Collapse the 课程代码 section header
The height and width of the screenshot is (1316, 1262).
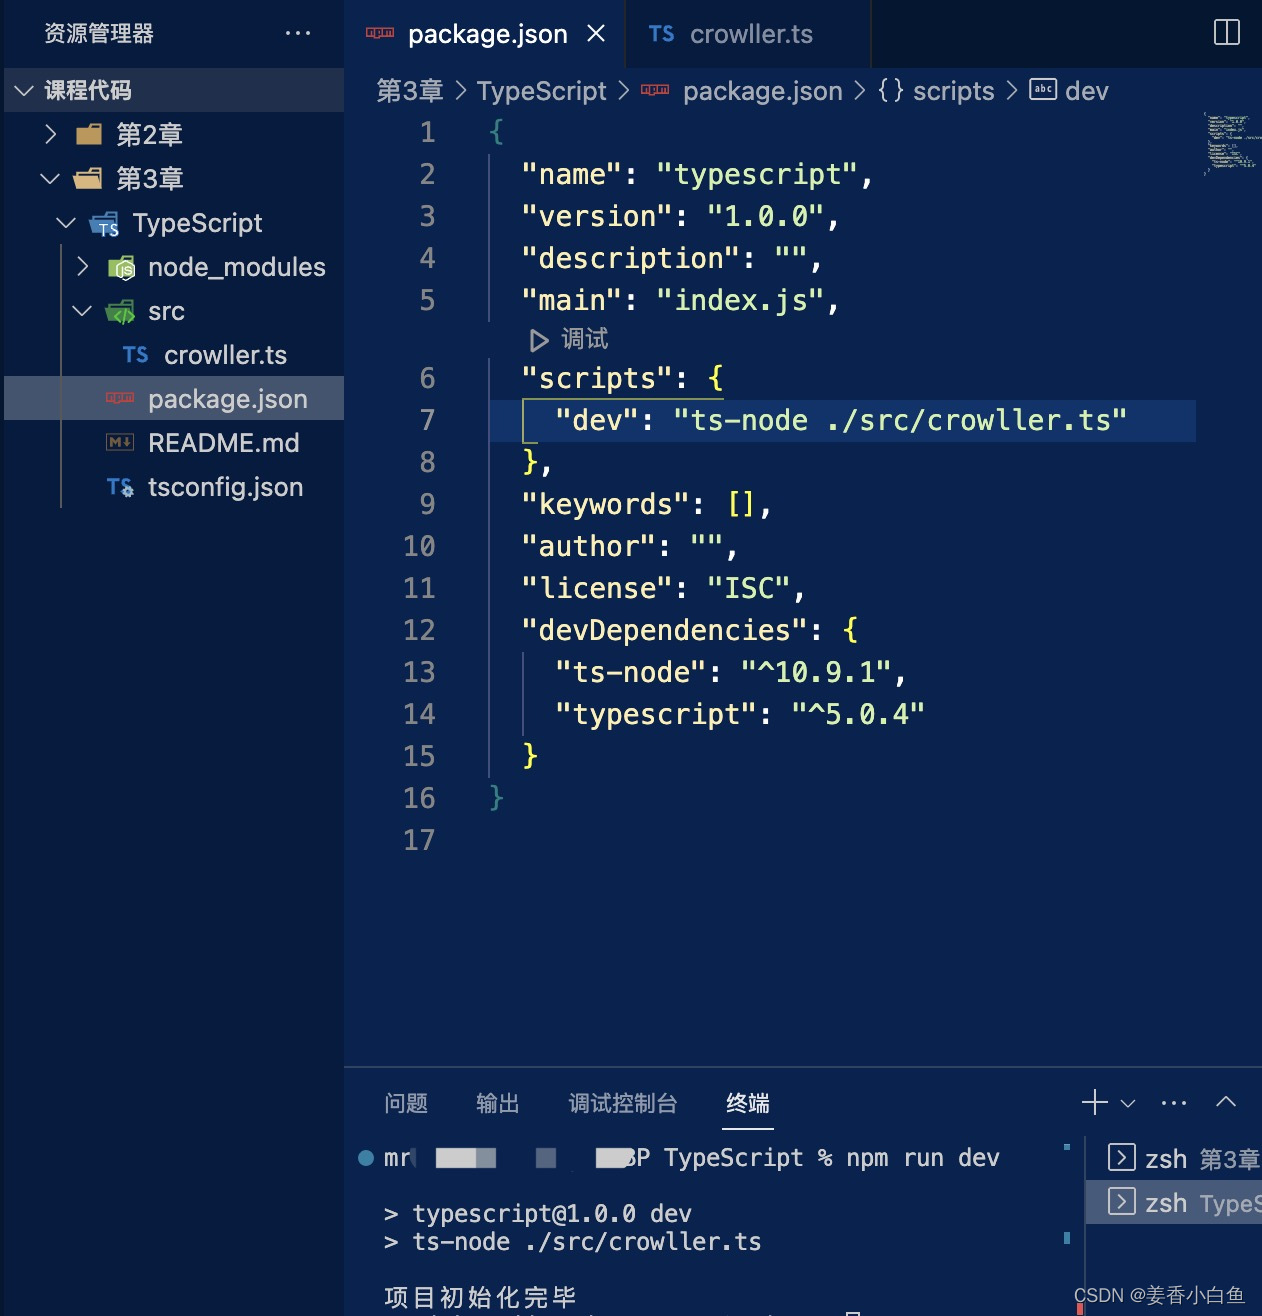click(174, 90)
